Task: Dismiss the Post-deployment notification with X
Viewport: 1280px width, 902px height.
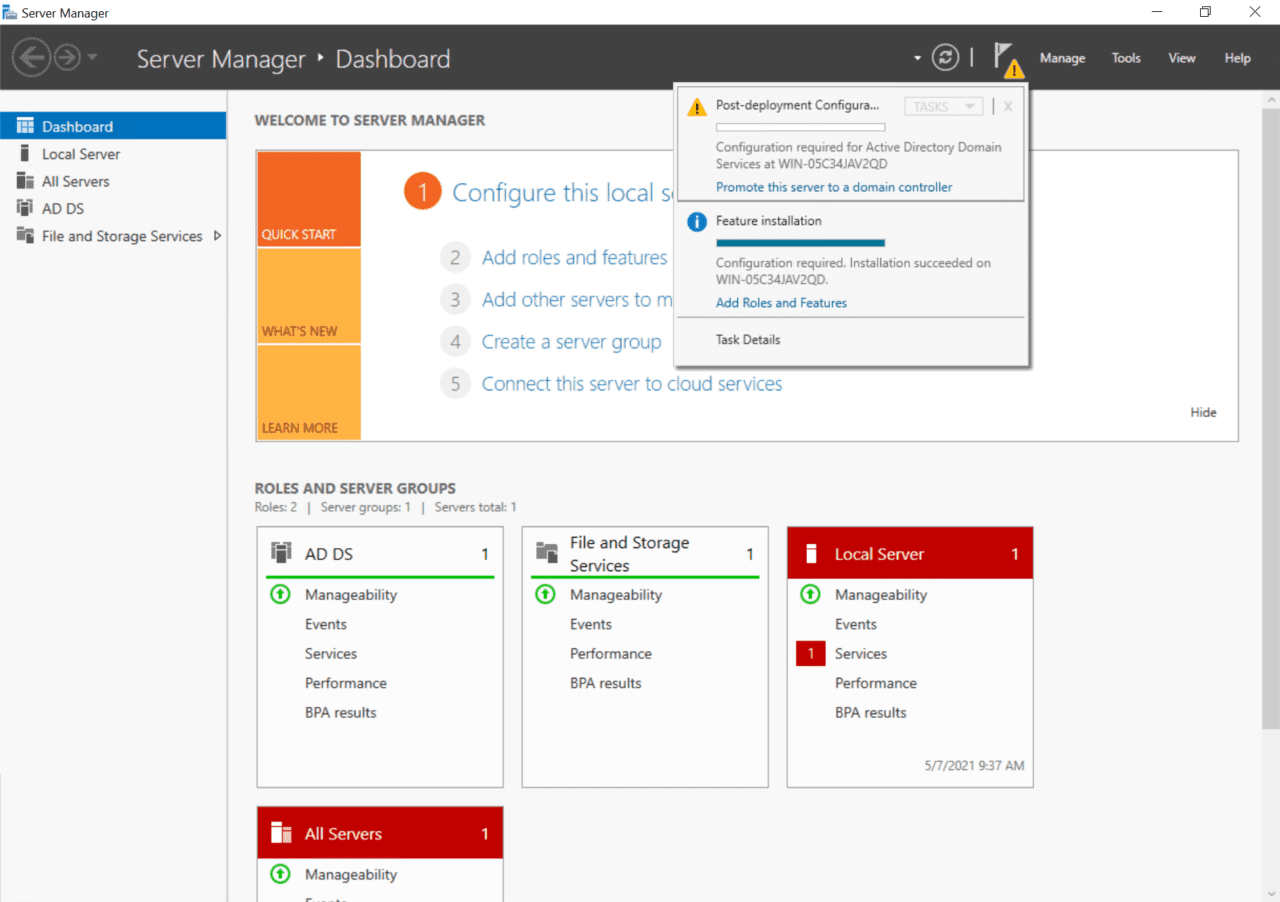Action: pos(1008,106)
